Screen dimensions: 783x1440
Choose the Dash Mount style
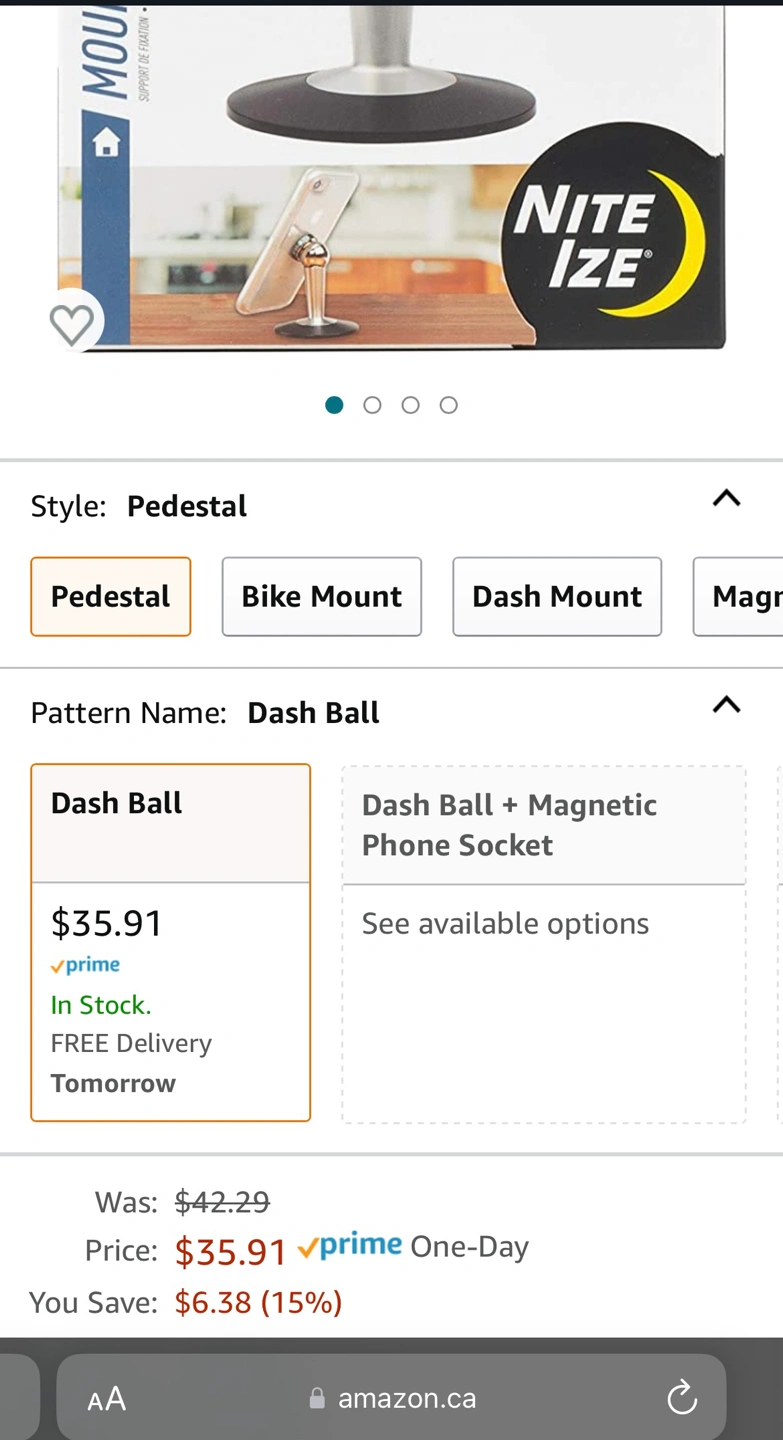point(557,596)
